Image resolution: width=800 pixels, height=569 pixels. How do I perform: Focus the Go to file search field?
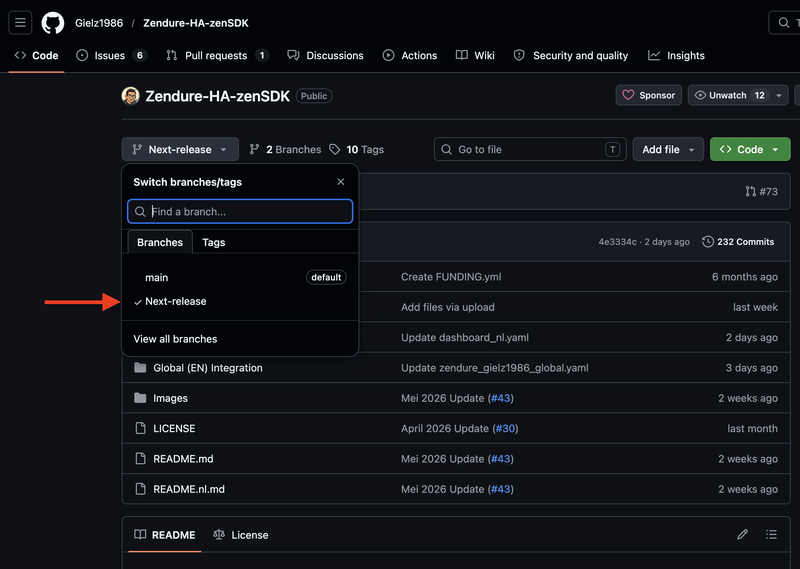(530, 150)
